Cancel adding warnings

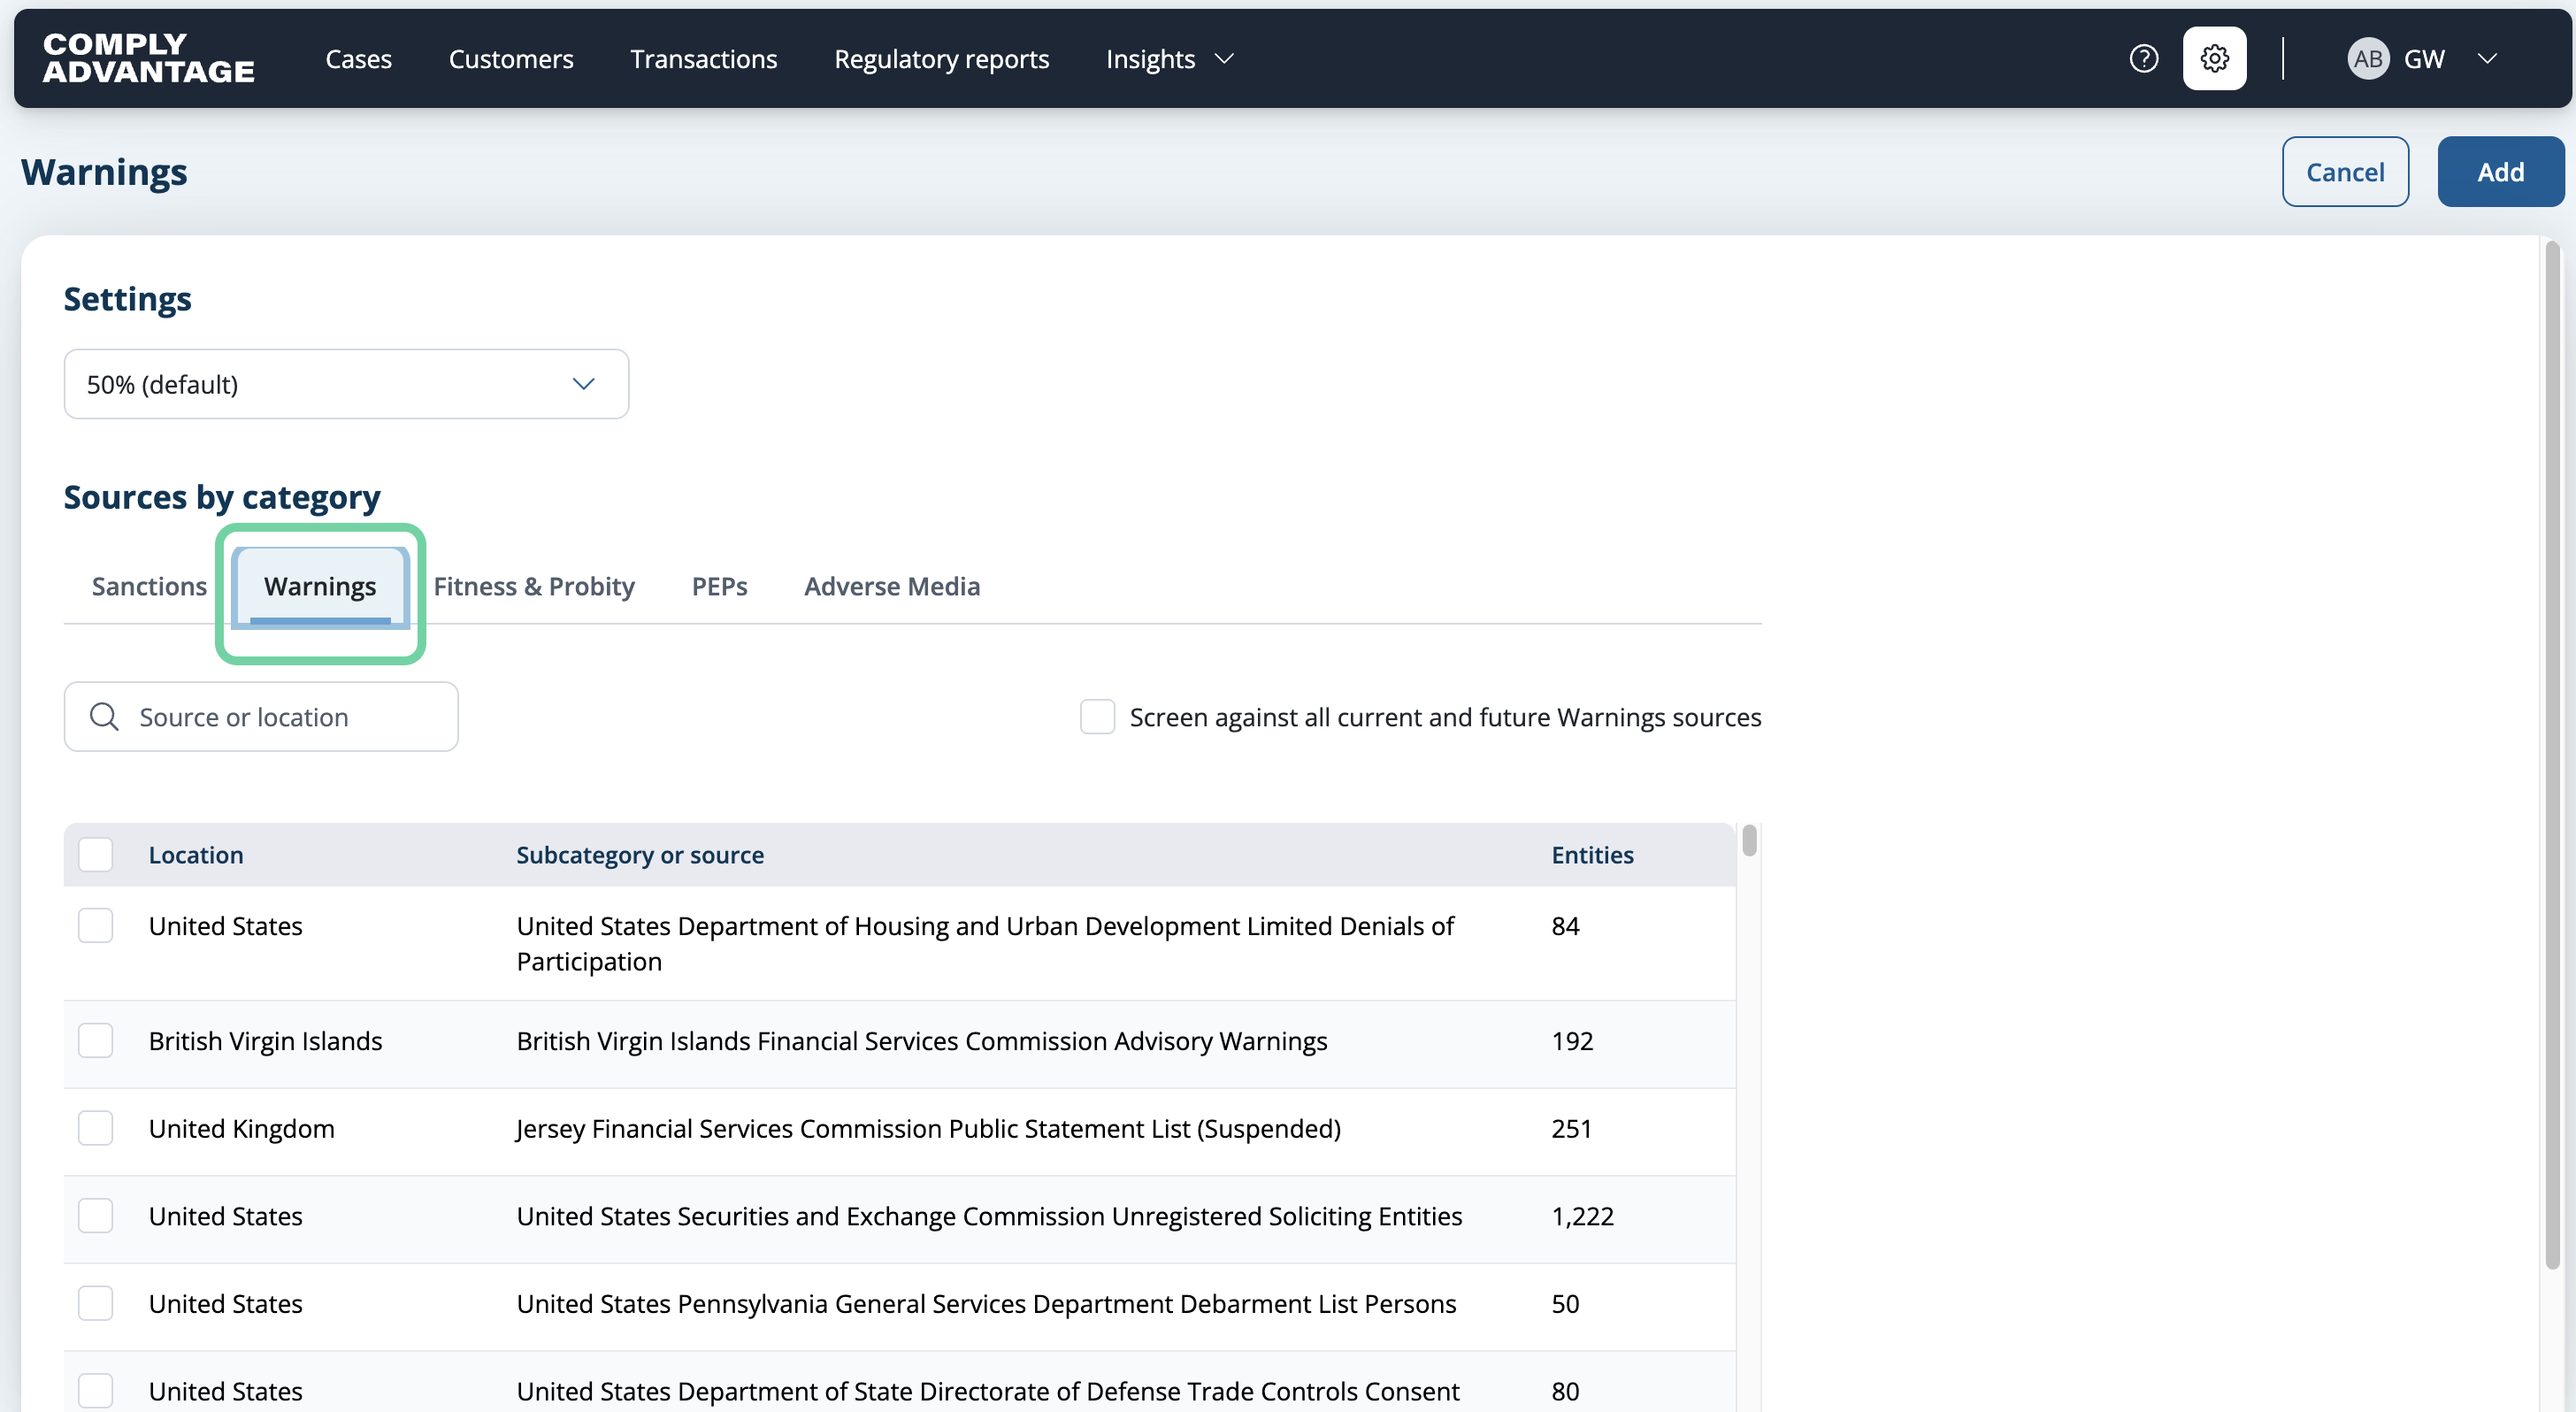[2345, 172]
